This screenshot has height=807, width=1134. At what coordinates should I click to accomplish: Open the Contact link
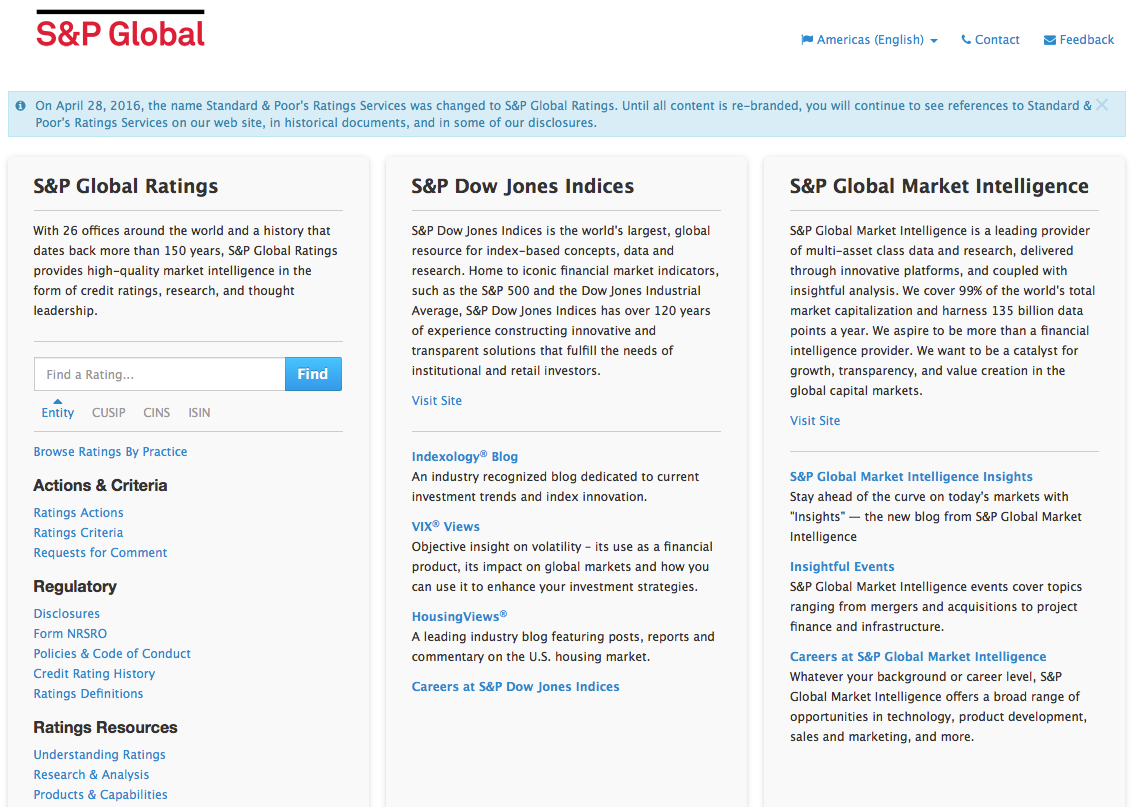tap(997, 40)
